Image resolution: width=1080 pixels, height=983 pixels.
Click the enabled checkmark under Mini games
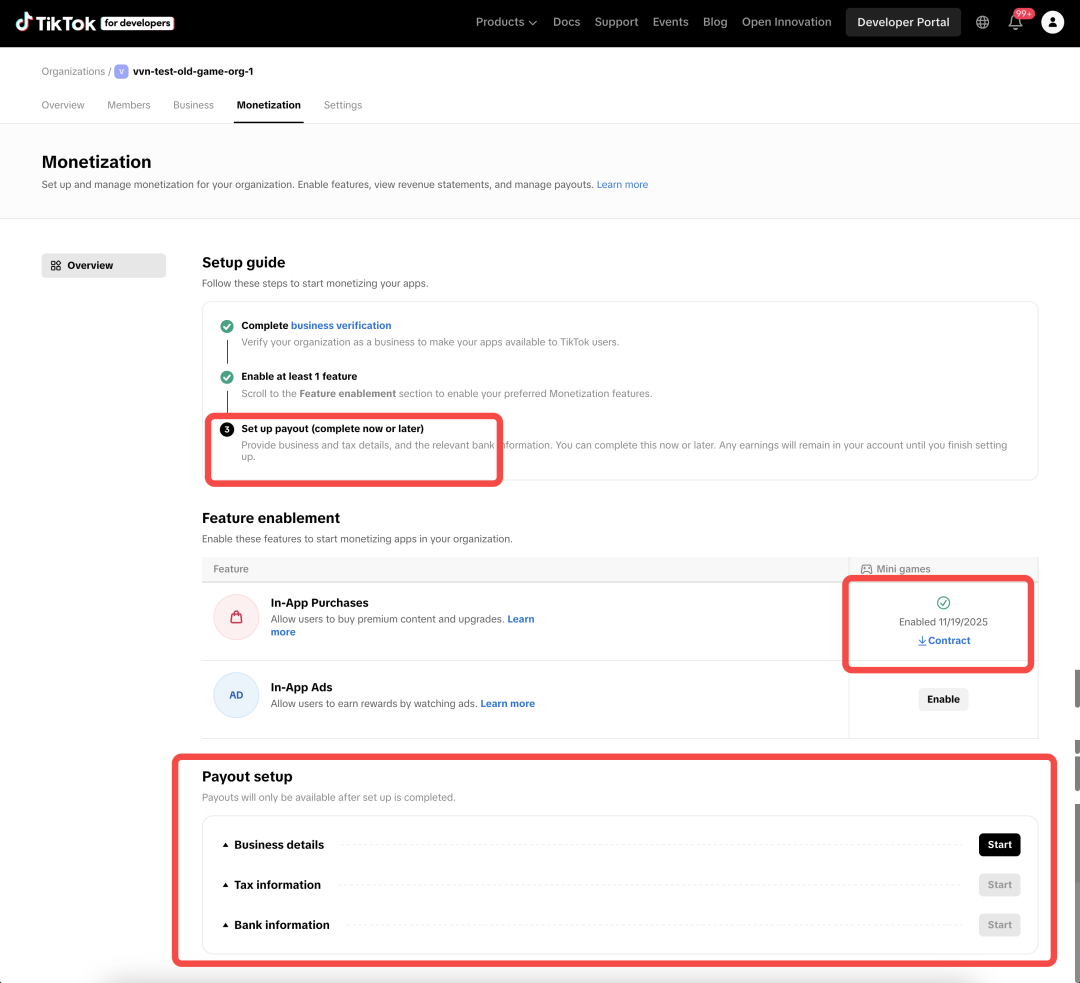[943, 603]
